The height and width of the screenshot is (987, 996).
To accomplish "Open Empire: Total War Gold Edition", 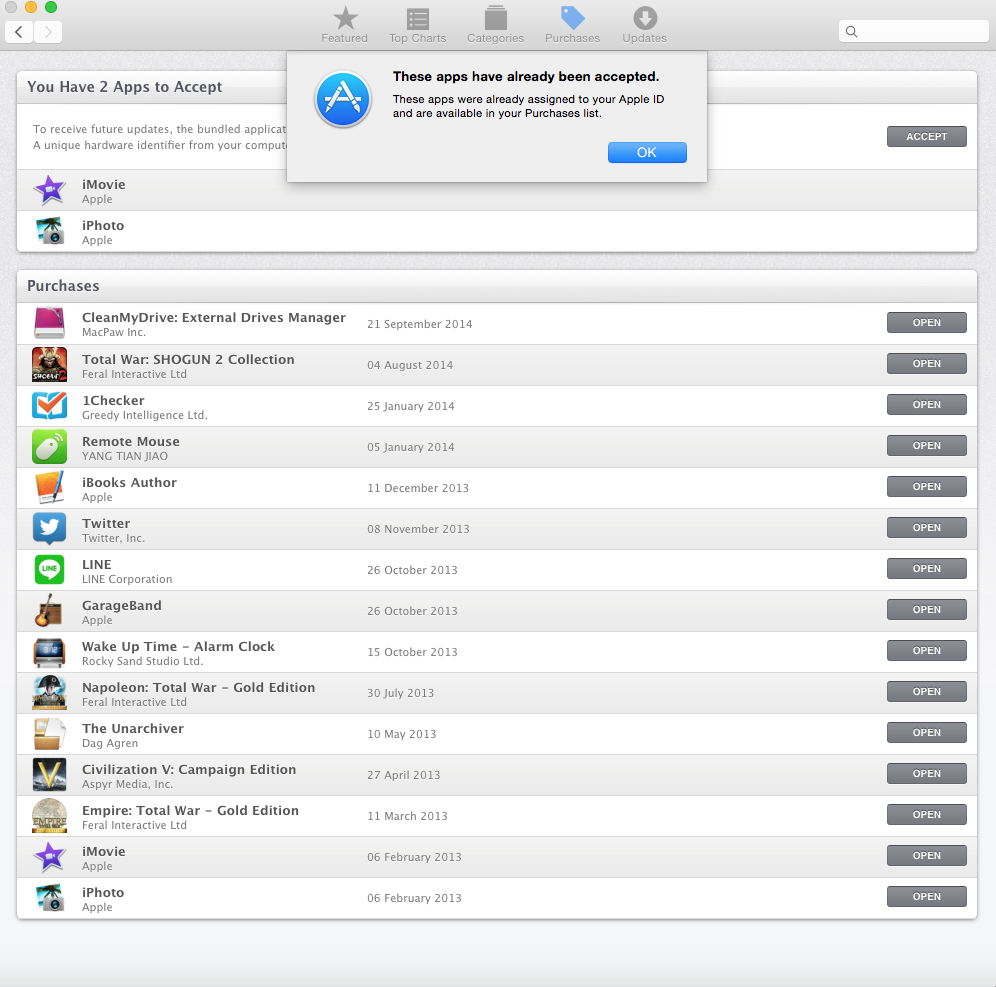I will point(926,814).
